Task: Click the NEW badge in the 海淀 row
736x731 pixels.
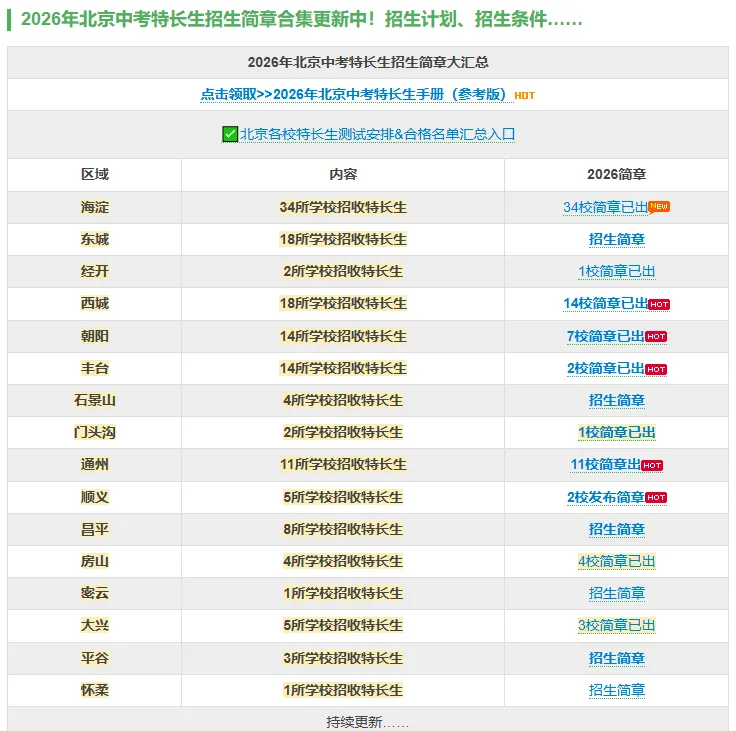Action: [659, 207]
